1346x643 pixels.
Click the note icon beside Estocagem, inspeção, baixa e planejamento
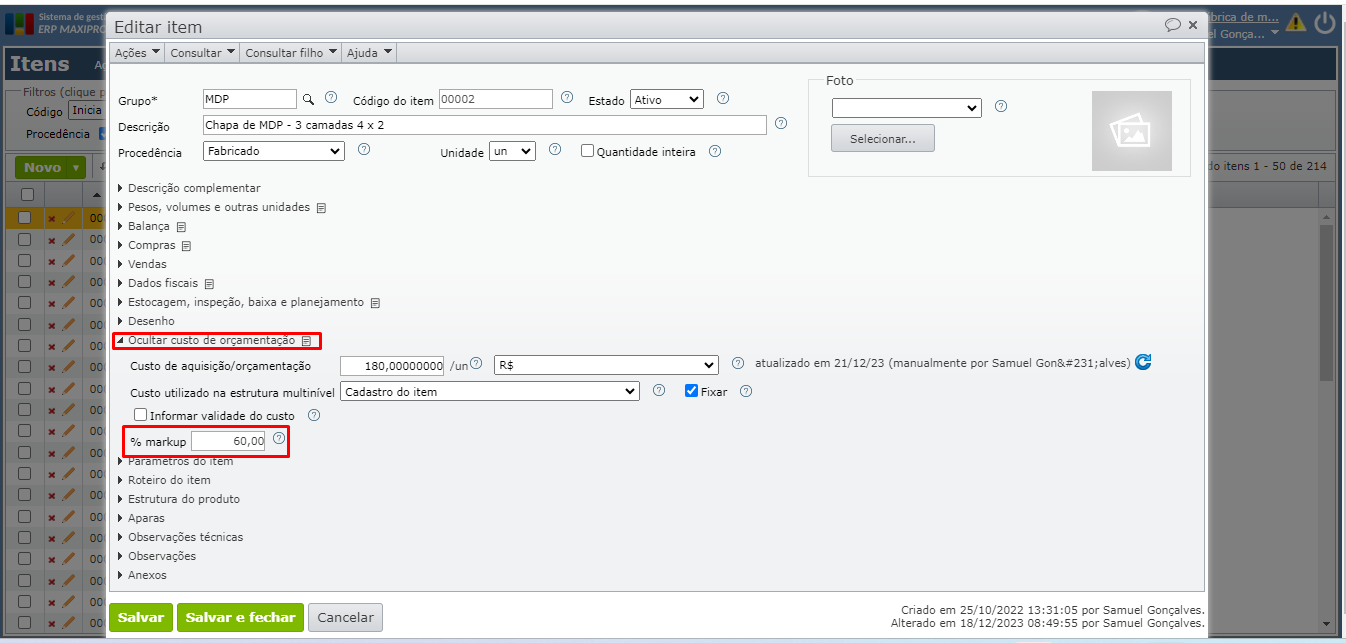pos(374,303)
